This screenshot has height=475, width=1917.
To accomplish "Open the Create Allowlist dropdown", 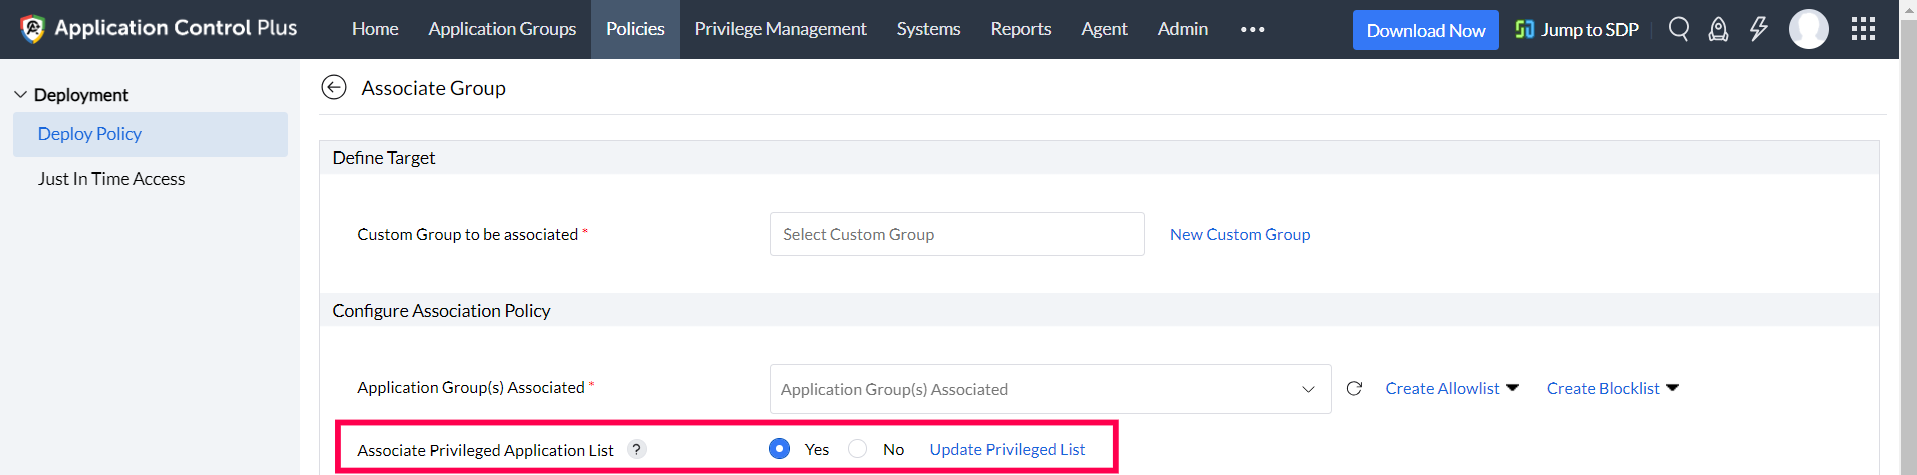I will 1451,388.
